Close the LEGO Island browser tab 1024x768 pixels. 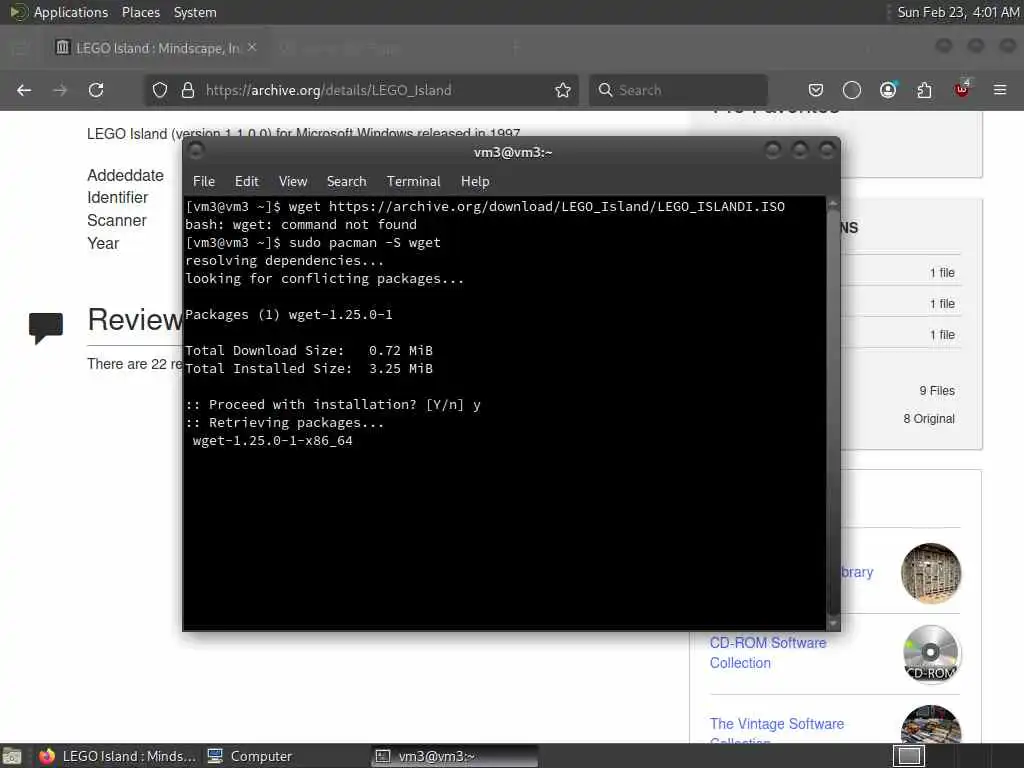coord(252,48)
